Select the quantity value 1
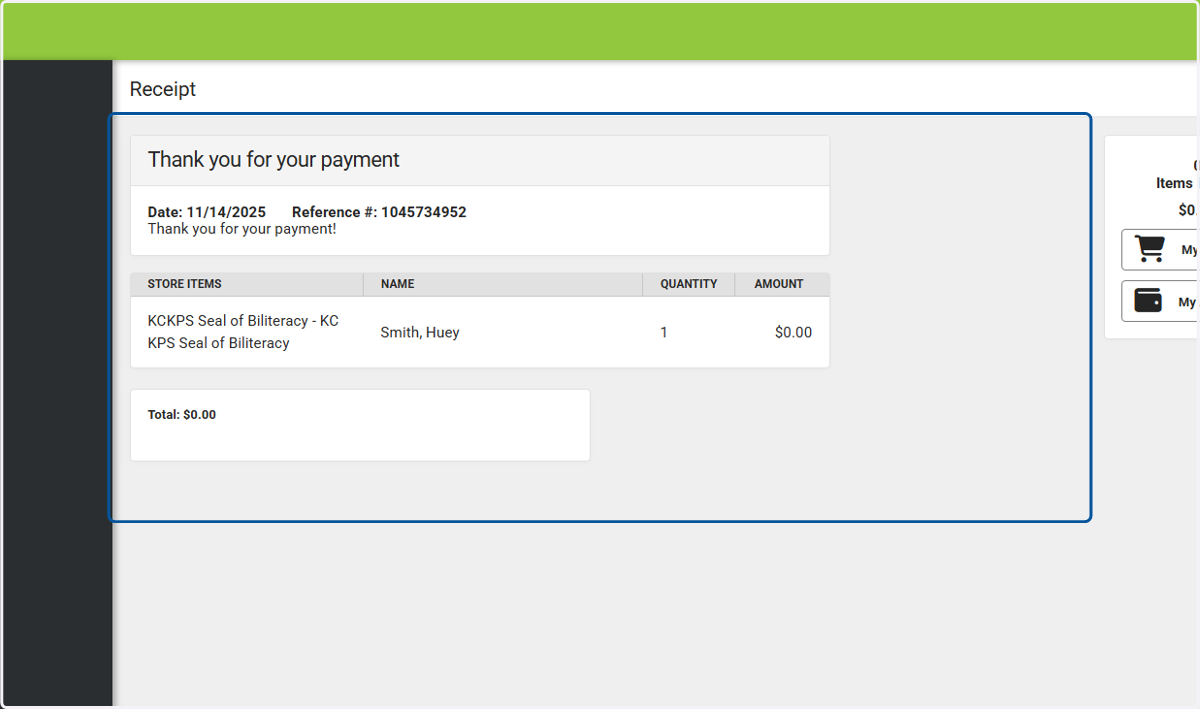This screenshot has height=709, width=1200. point(664,333)
